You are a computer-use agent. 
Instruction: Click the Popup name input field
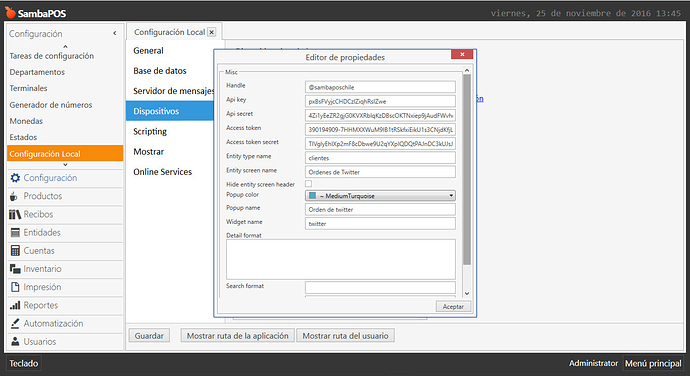point(380,209)
